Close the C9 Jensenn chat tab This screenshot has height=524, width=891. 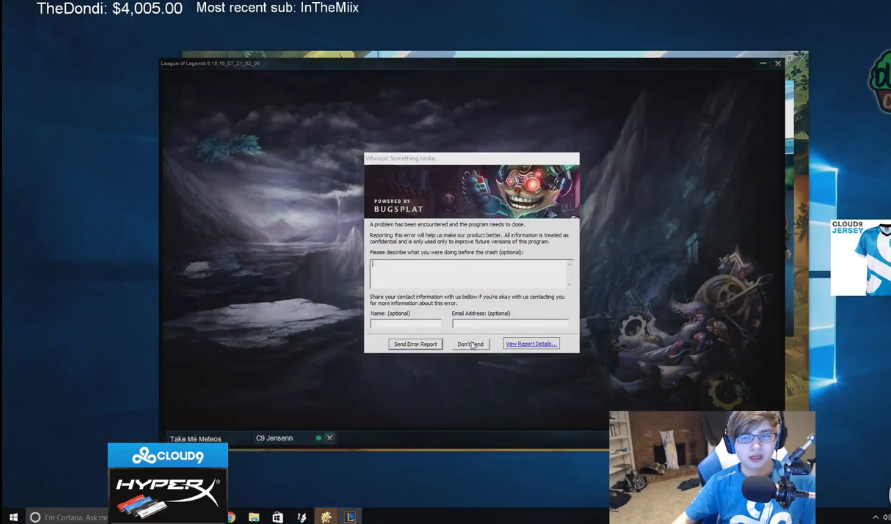tap(330, 438)
